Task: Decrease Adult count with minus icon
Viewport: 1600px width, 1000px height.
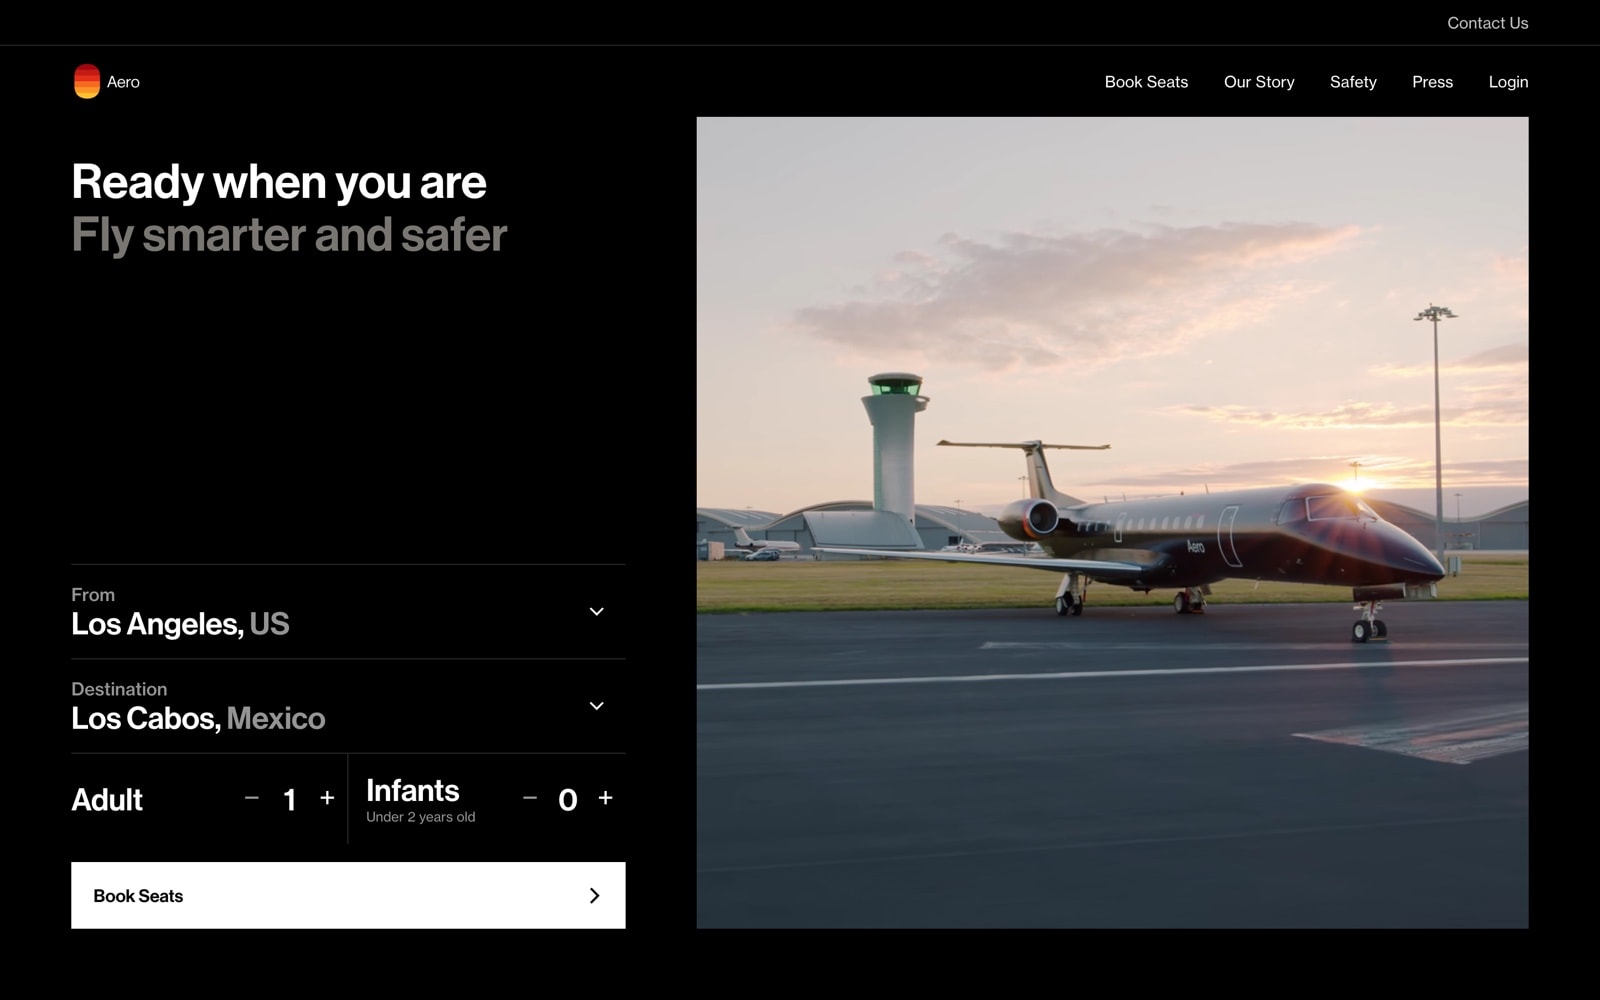Action: click(x=252, y=798)
